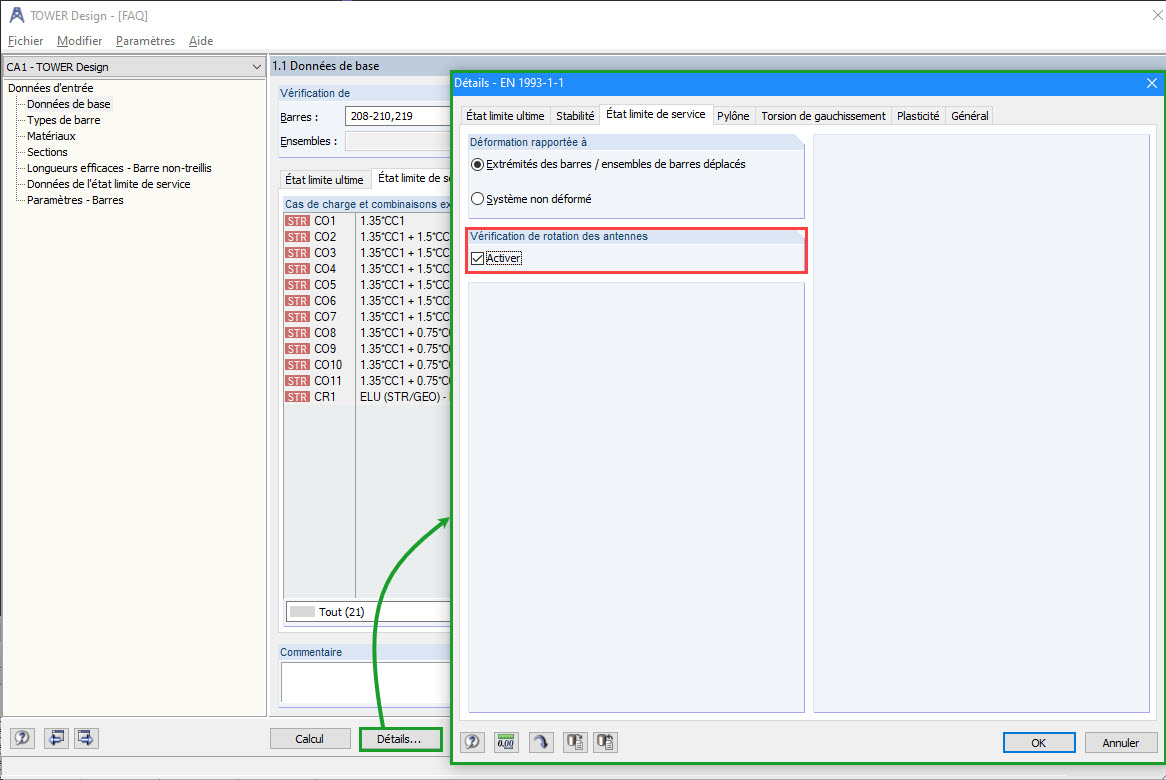Viewport: 1166px width, 780px height.
Task: Open the Paramètres menu
Action: click(145, 41)
